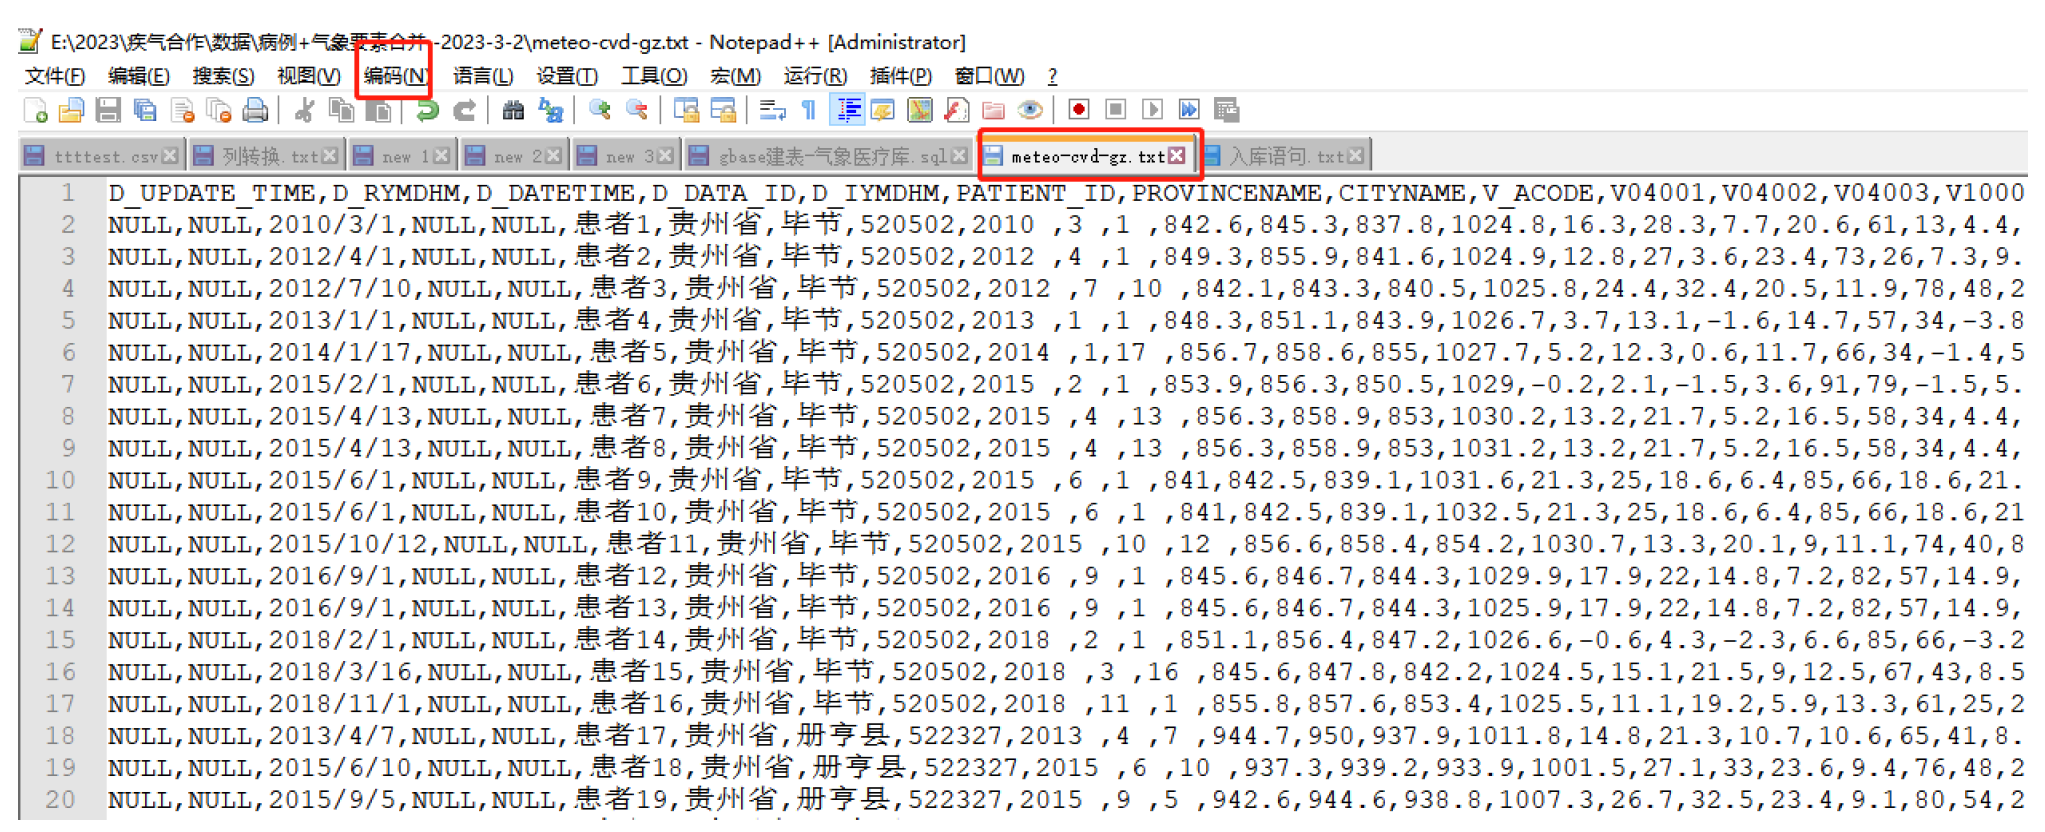The image size is (2045, 832).
Task: Open the 语言(L) language menu
Action: 482,76
